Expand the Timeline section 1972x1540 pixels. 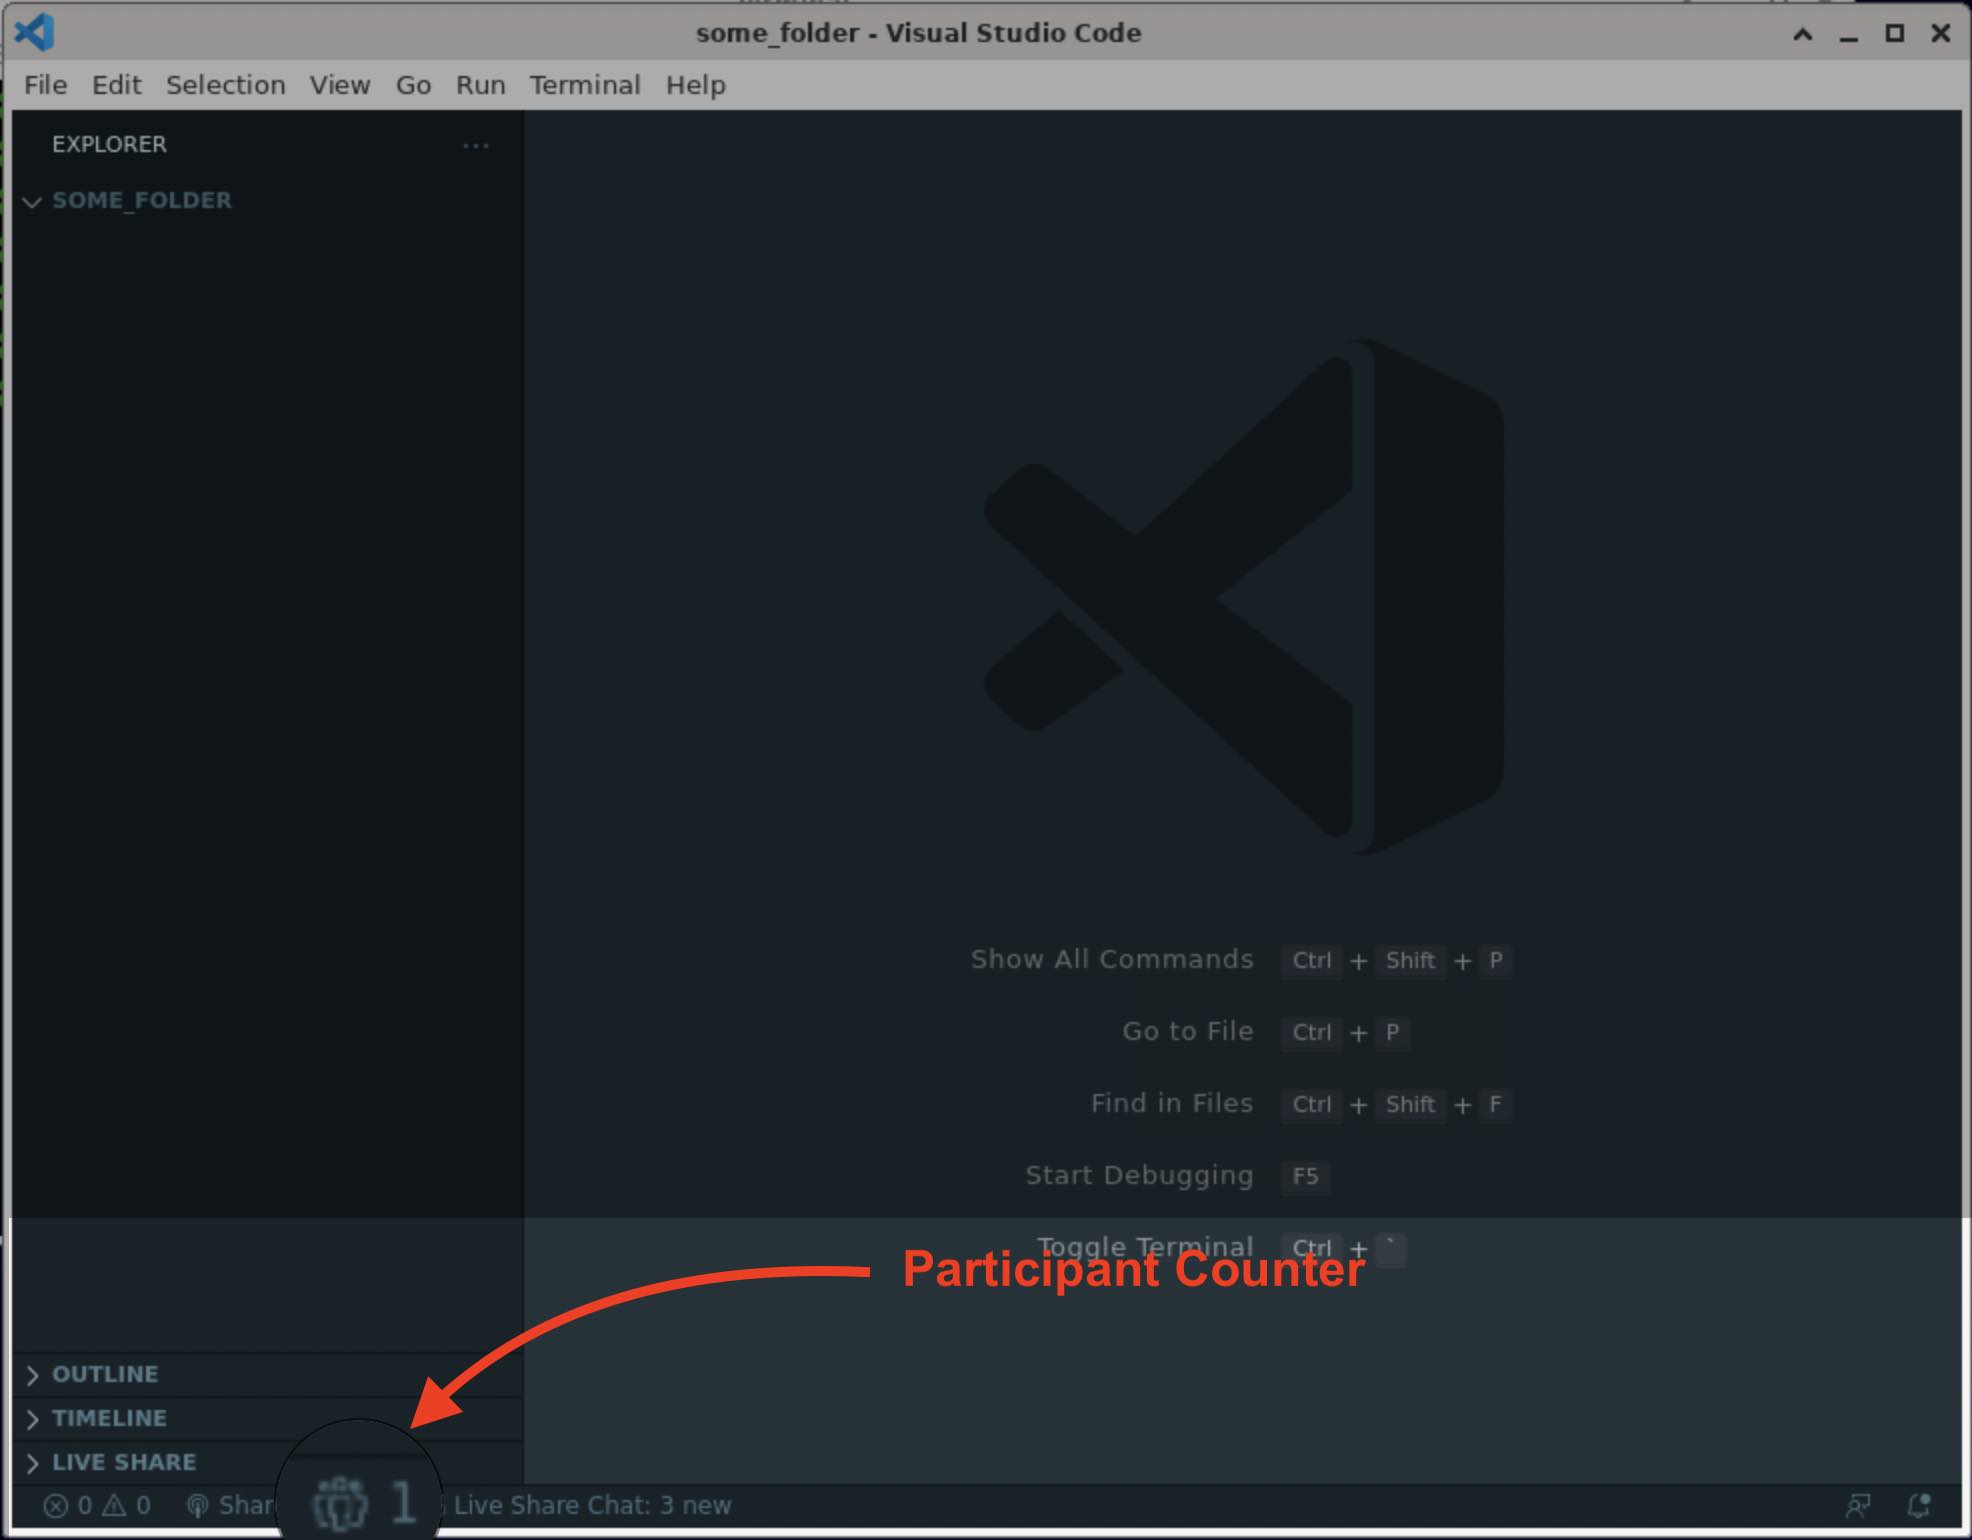point(108,1418)
